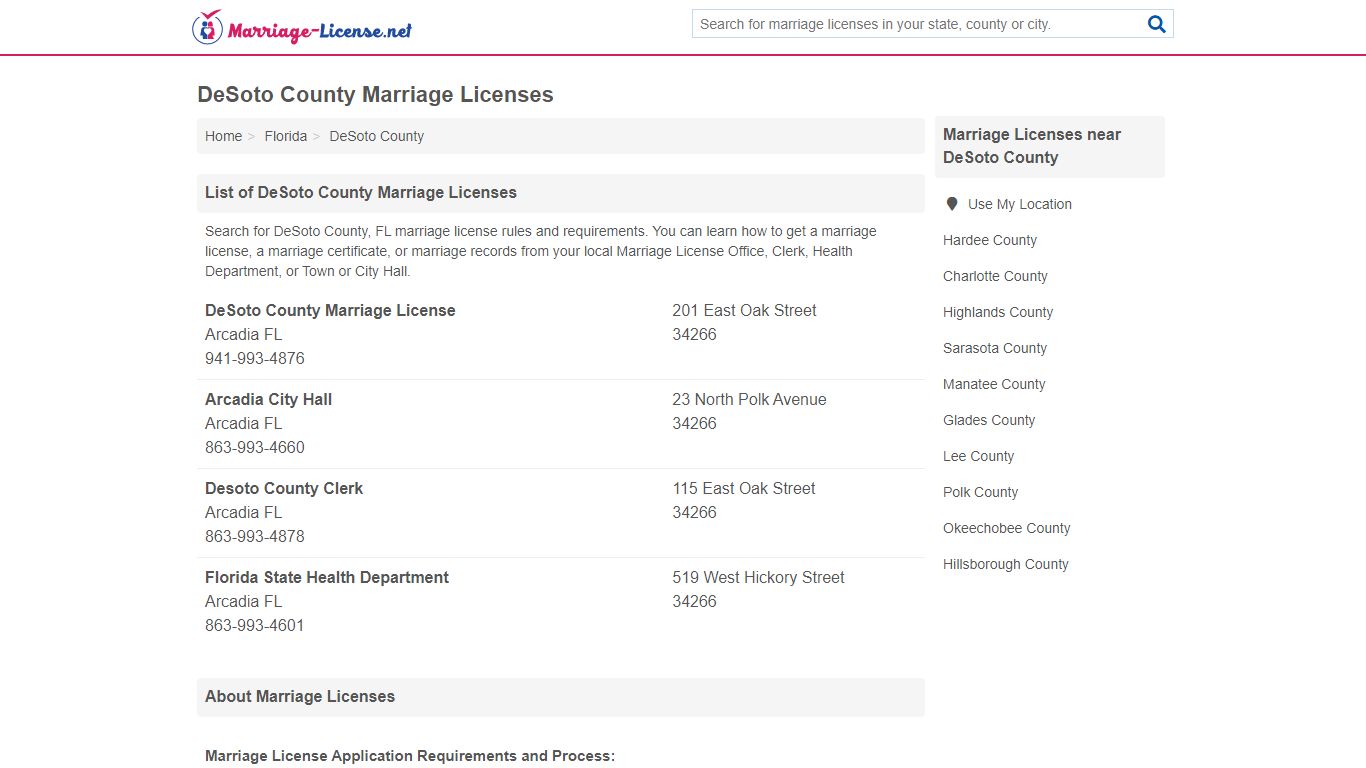Click phone number 941-993-4876
This screenshot has width=1366, height=768.
click(x=255, y=359)
